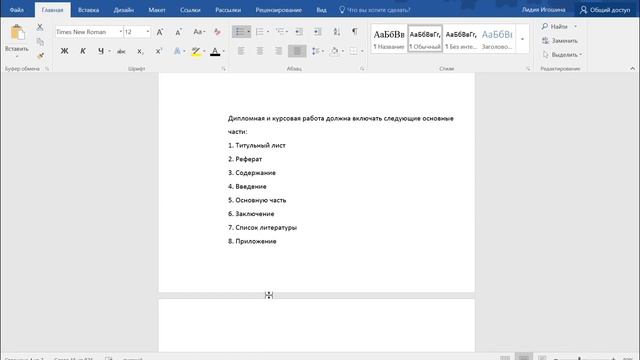
Task: Apply the font color A button
Action: pos(215,51)
